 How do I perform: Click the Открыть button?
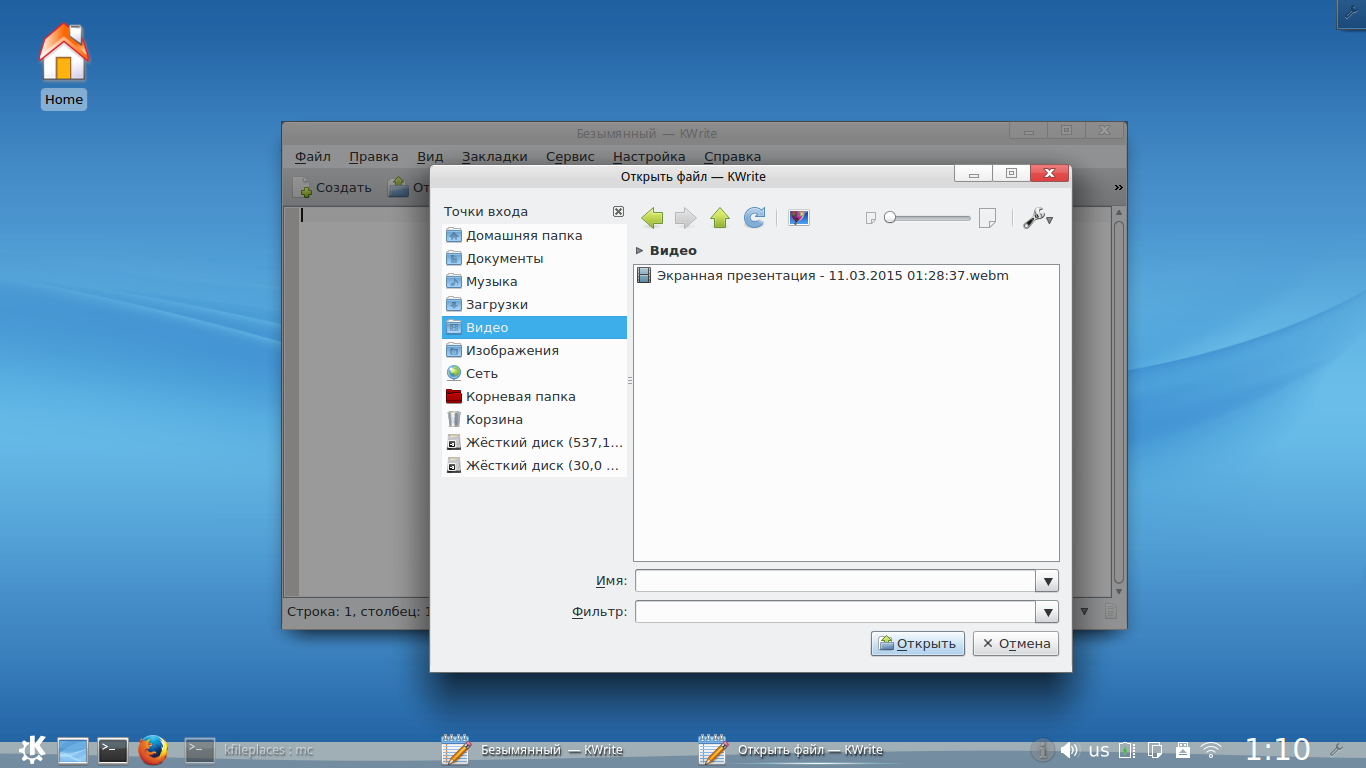[x=917, y=644]
